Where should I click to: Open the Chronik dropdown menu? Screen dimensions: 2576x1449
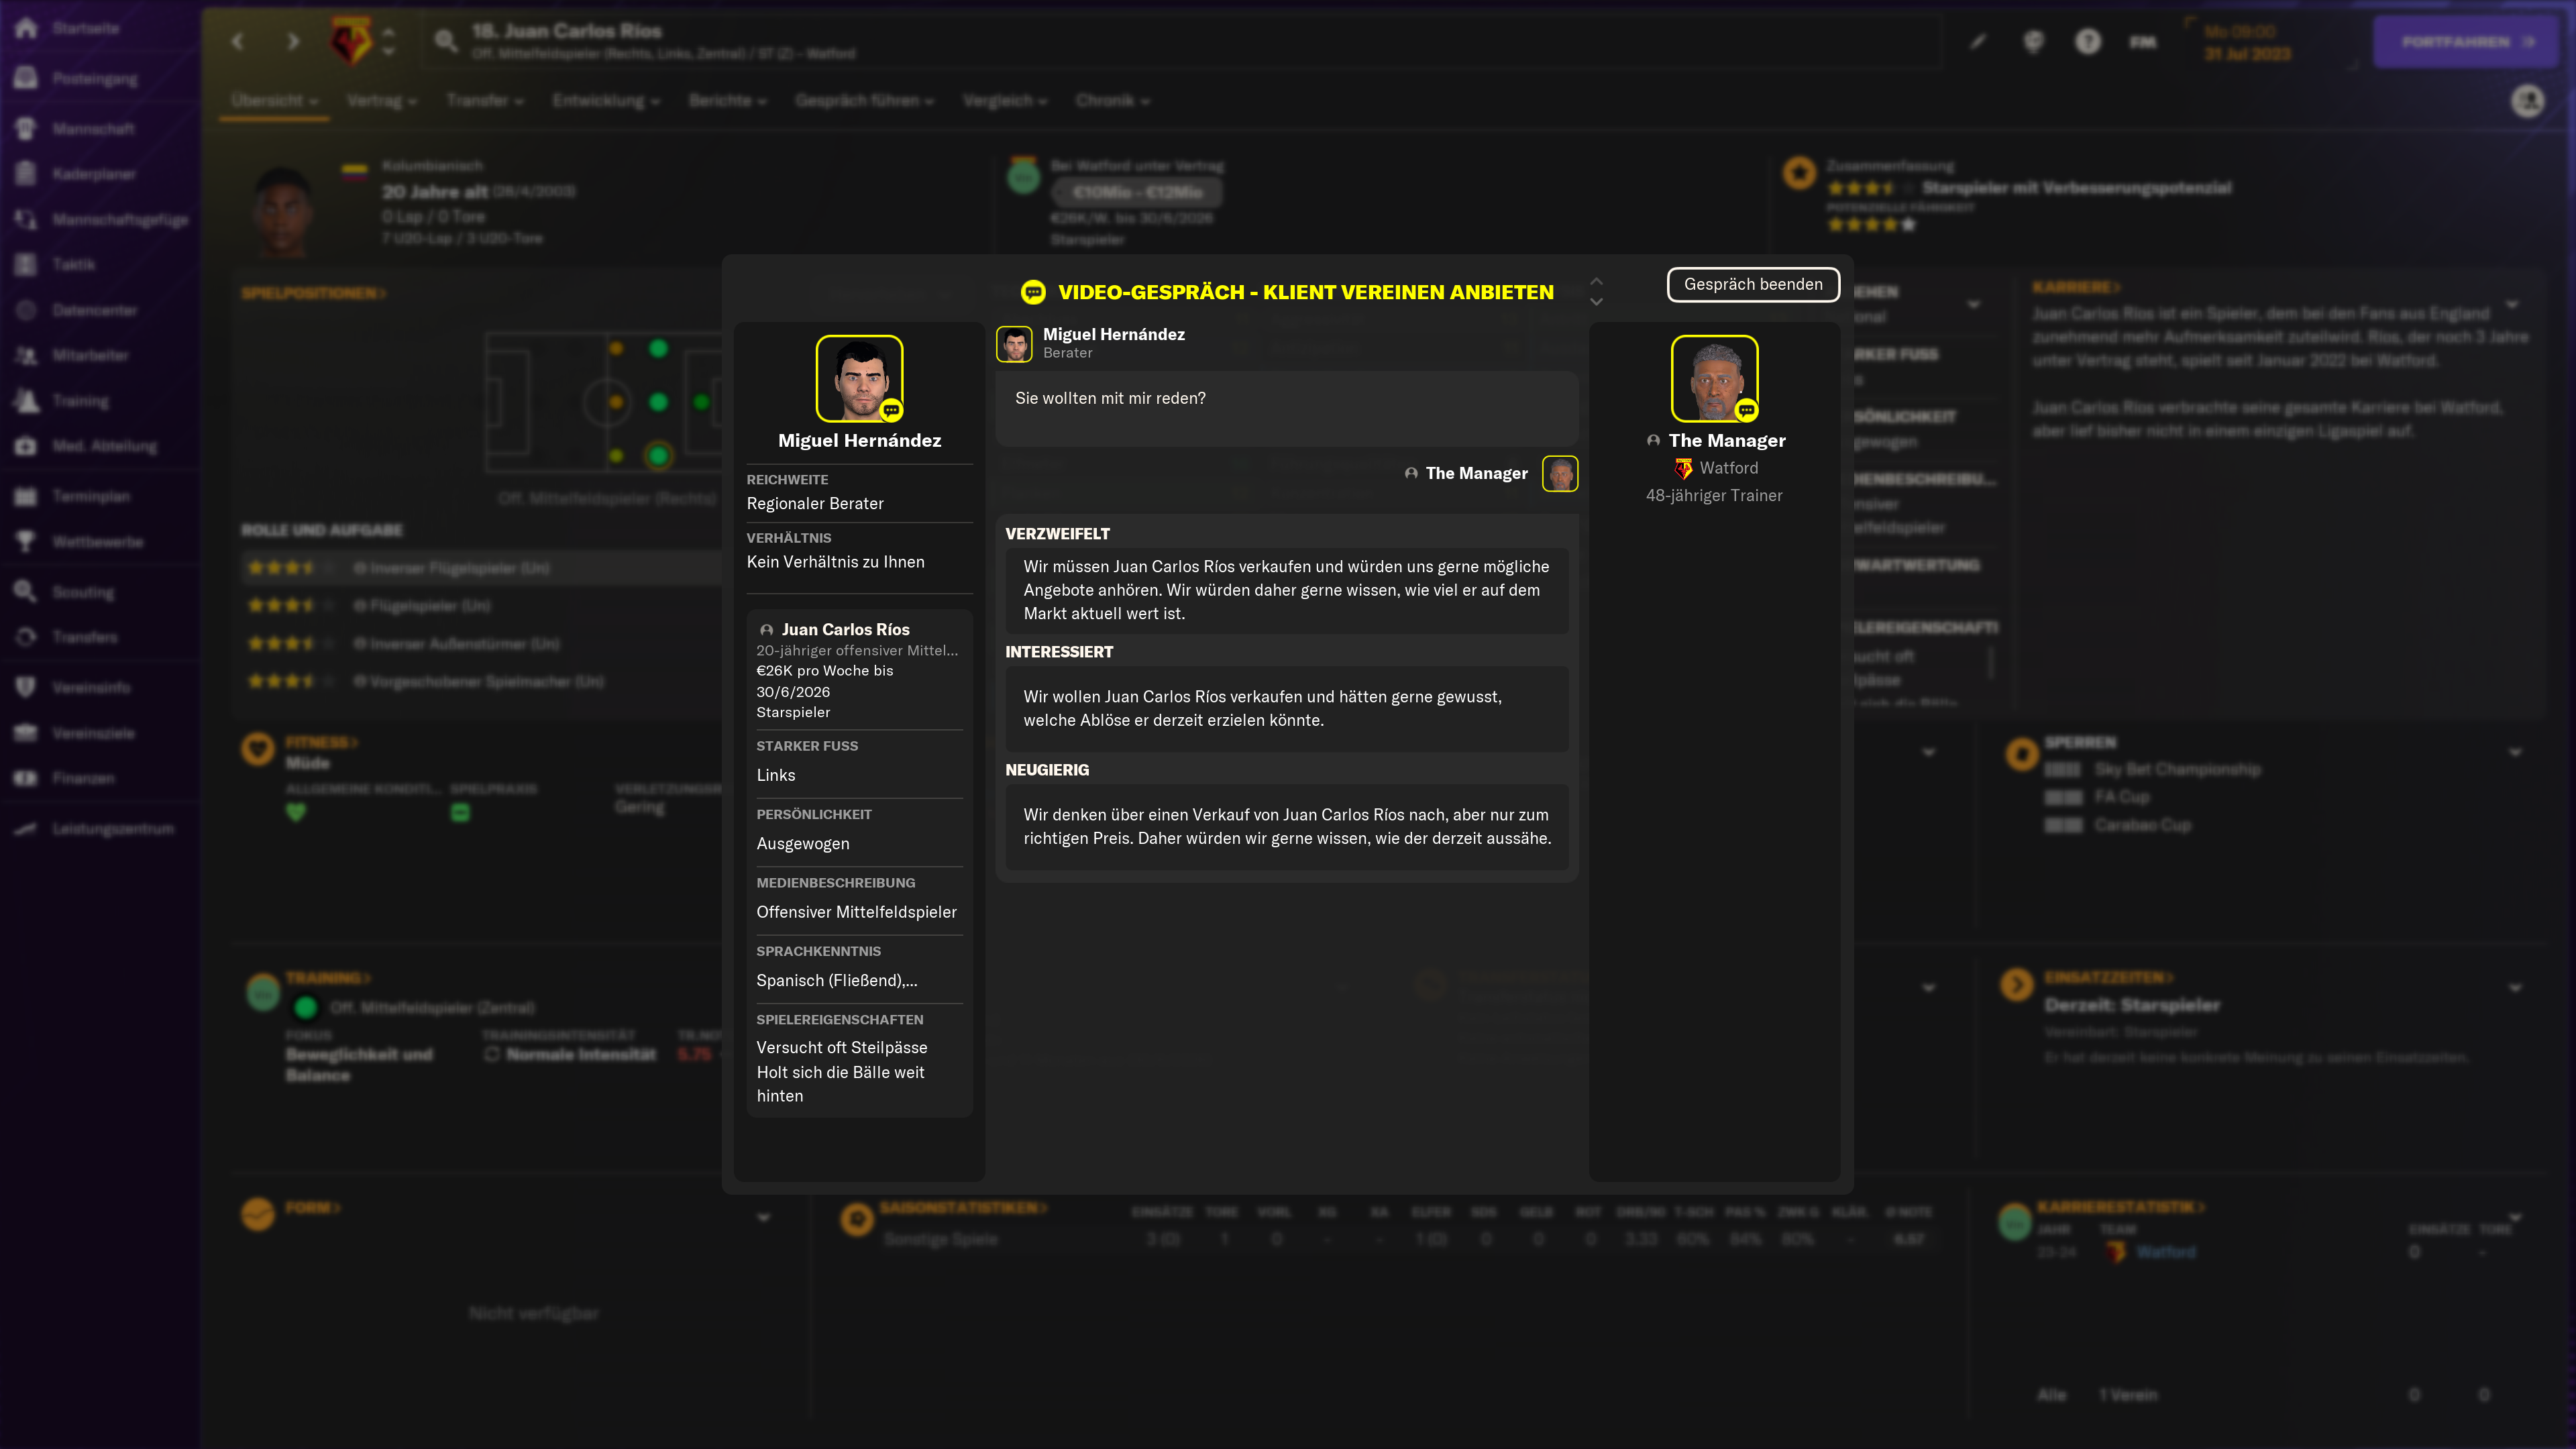click(x=1113, y=101)
